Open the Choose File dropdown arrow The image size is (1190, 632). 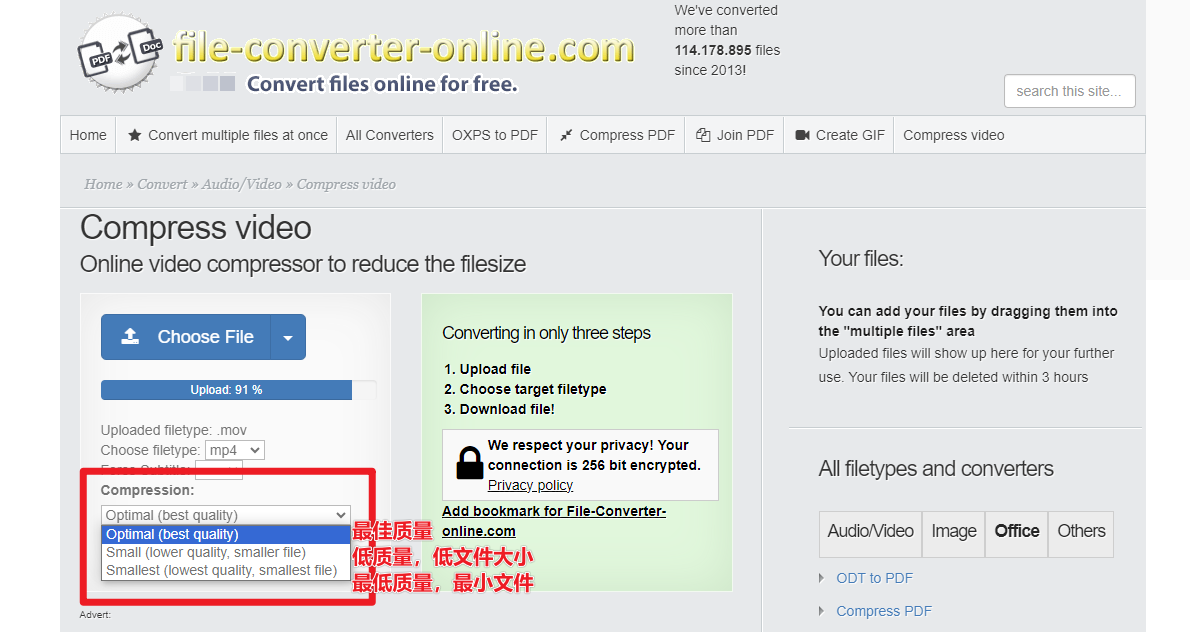point(288,337)
